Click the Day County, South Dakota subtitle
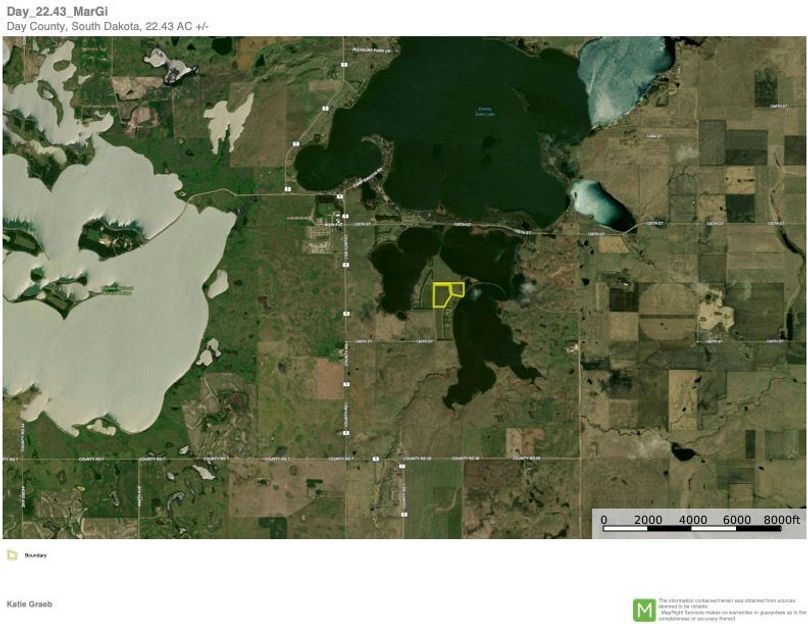The height and width of the screenshot is (624, 808). [x=108, y=26]
